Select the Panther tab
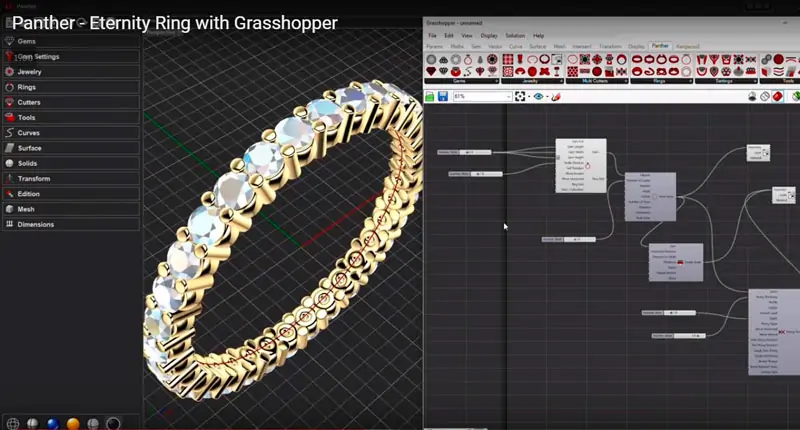This screenshot has height=430, width=800. coord(660,46)
